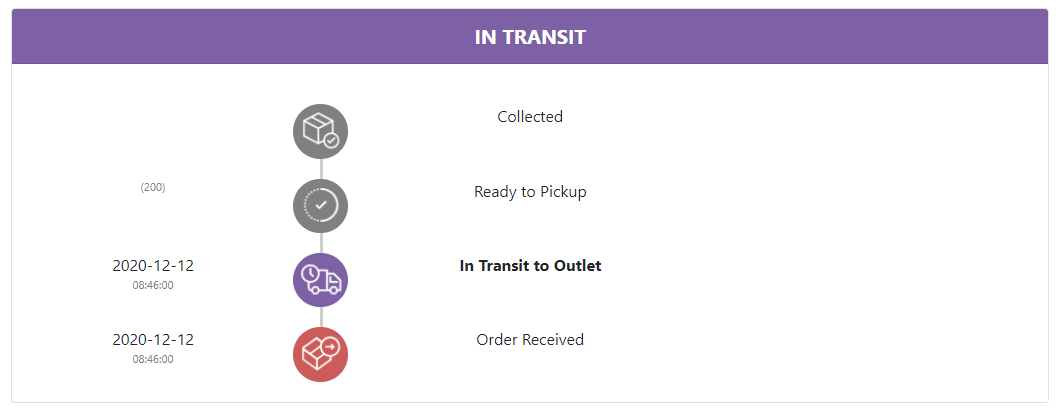Screen dimensions: 1059x411
Task: Click the arrow badge on Order Received icon
Action: (331, 347)
